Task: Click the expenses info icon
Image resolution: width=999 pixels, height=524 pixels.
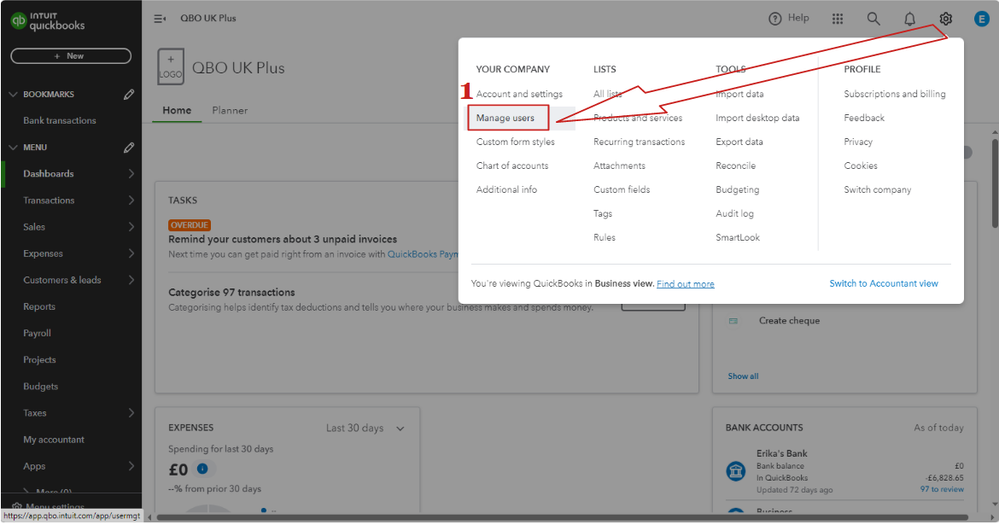Action: click(x=202, y=469)
